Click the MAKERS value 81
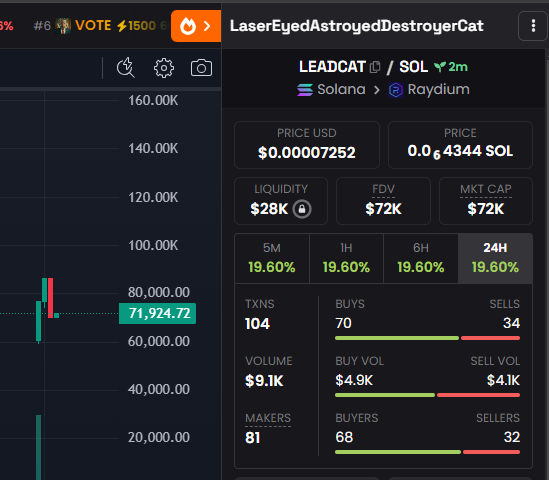Screen dimensions: 549x480 (253, 438)
